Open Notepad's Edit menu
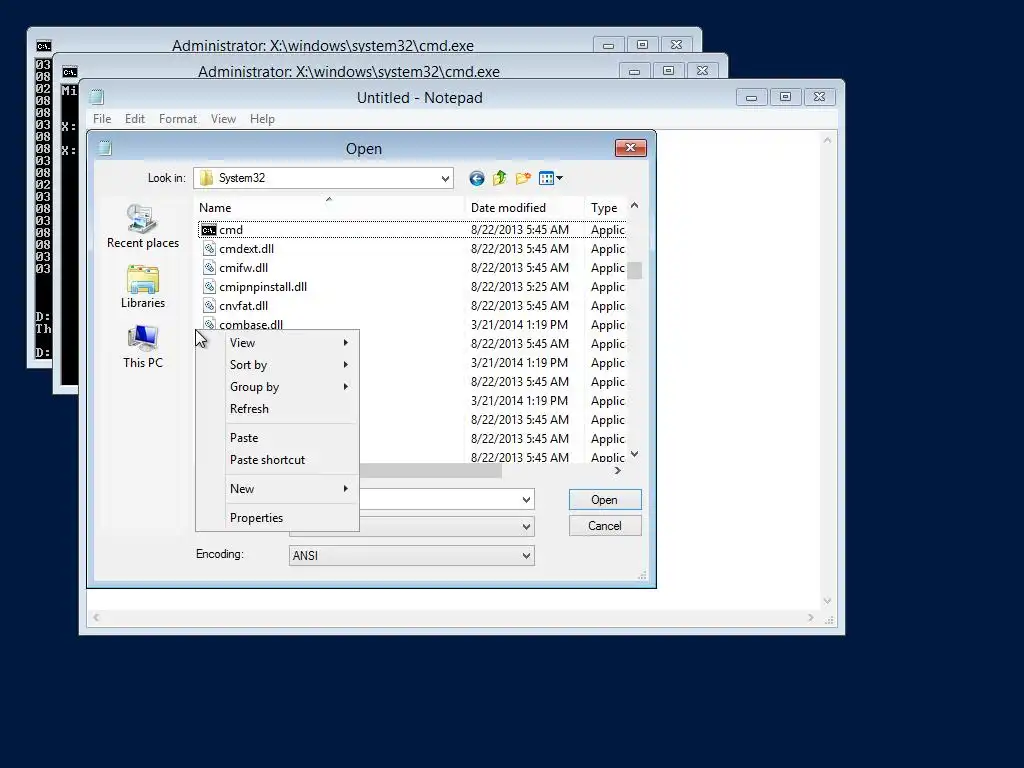 pos(135,119)
